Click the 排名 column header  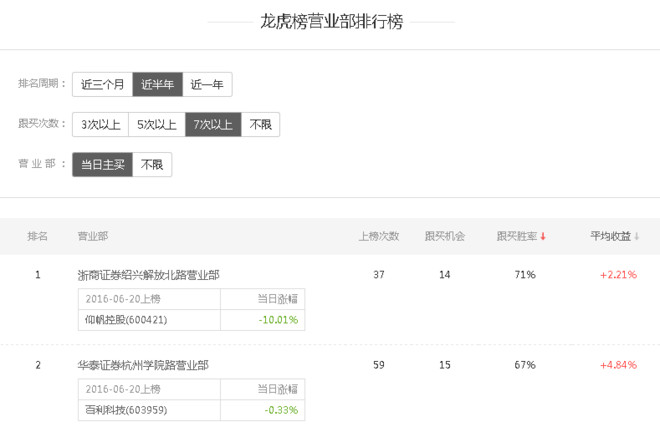pyautogui.click(x=38, y=237)
